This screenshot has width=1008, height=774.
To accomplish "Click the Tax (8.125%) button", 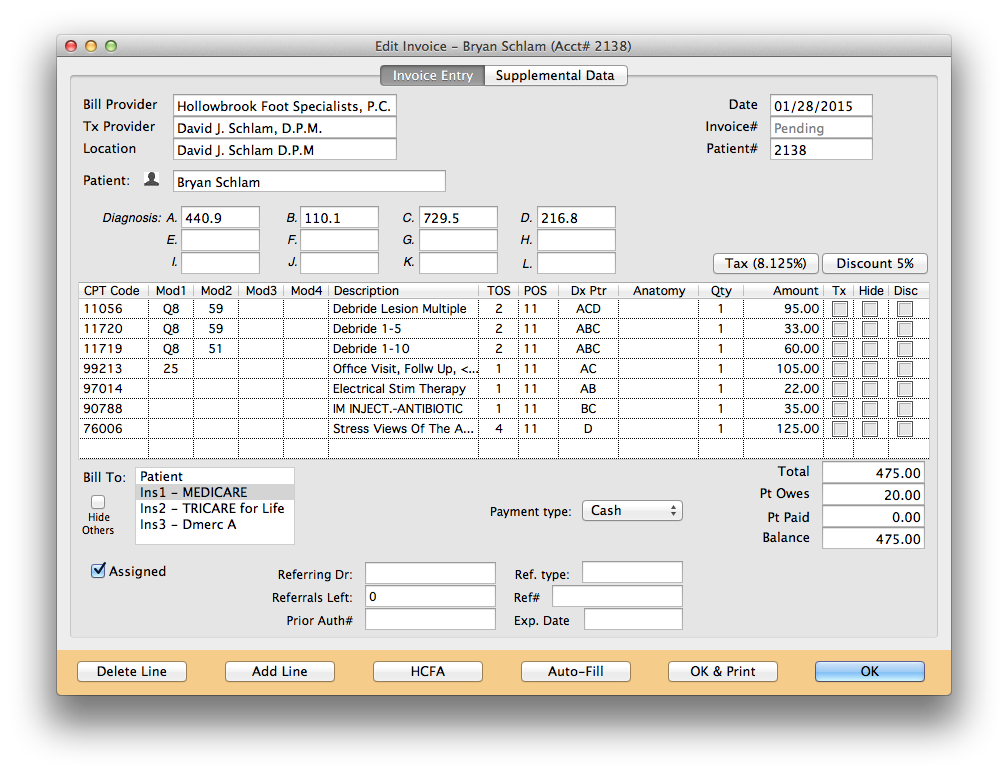I will click(765, 264).
